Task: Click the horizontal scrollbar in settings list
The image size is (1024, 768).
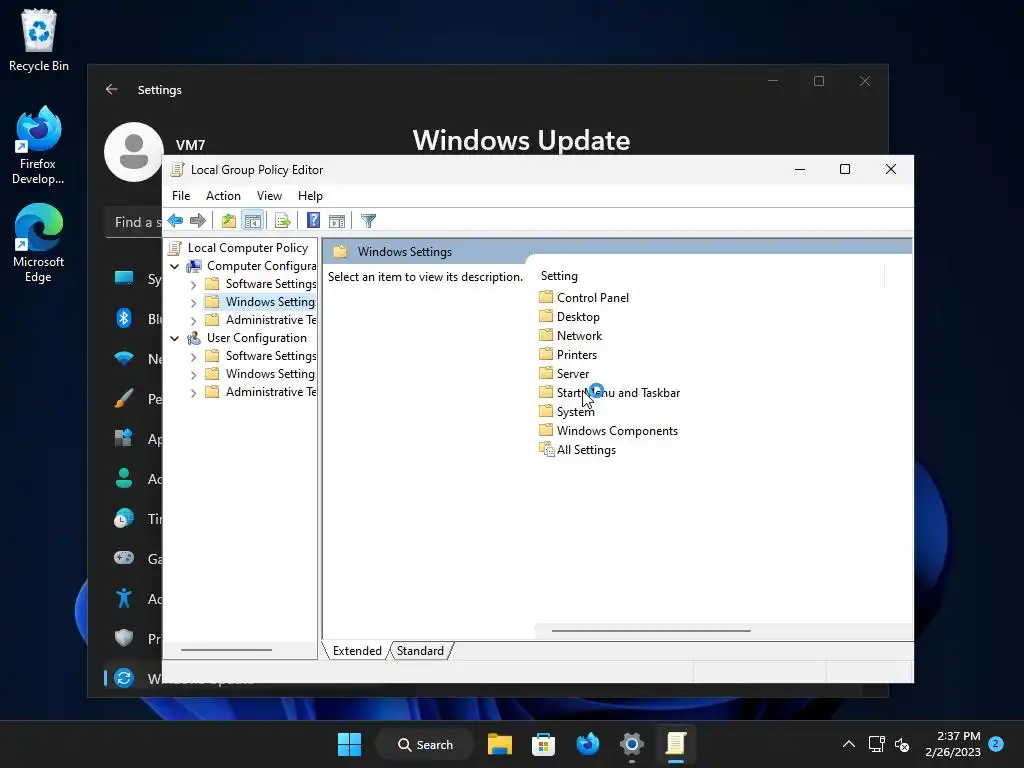Action: (651, 631)
